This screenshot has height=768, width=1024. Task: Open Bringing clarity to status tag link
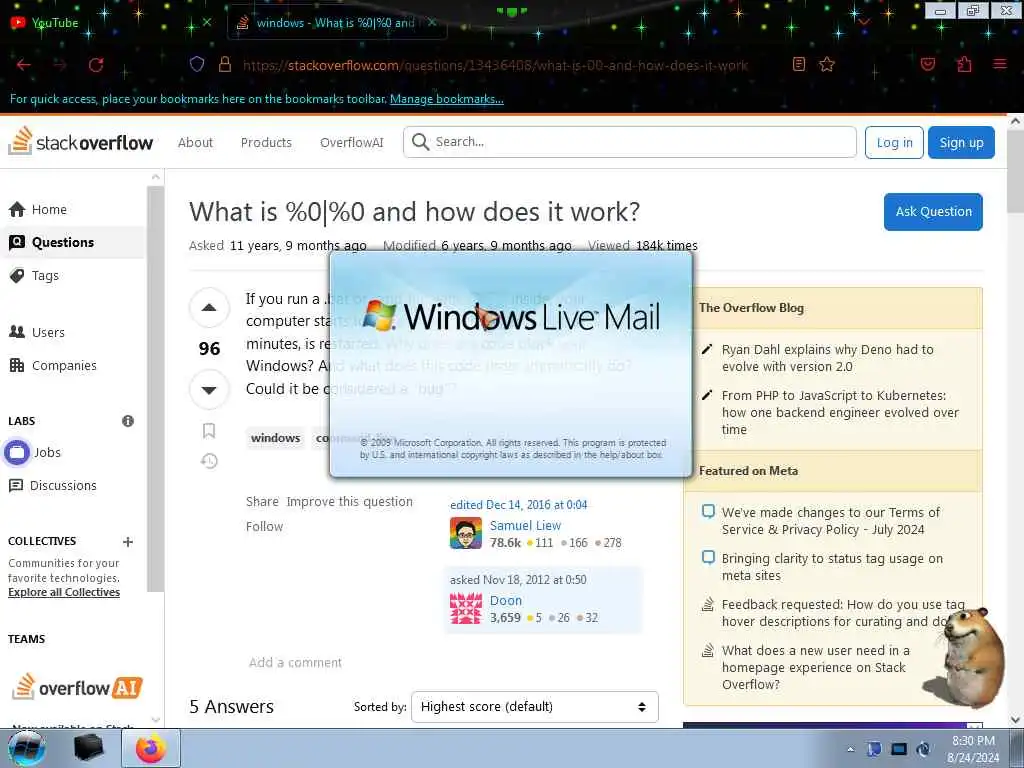click(x=832, y=567)
